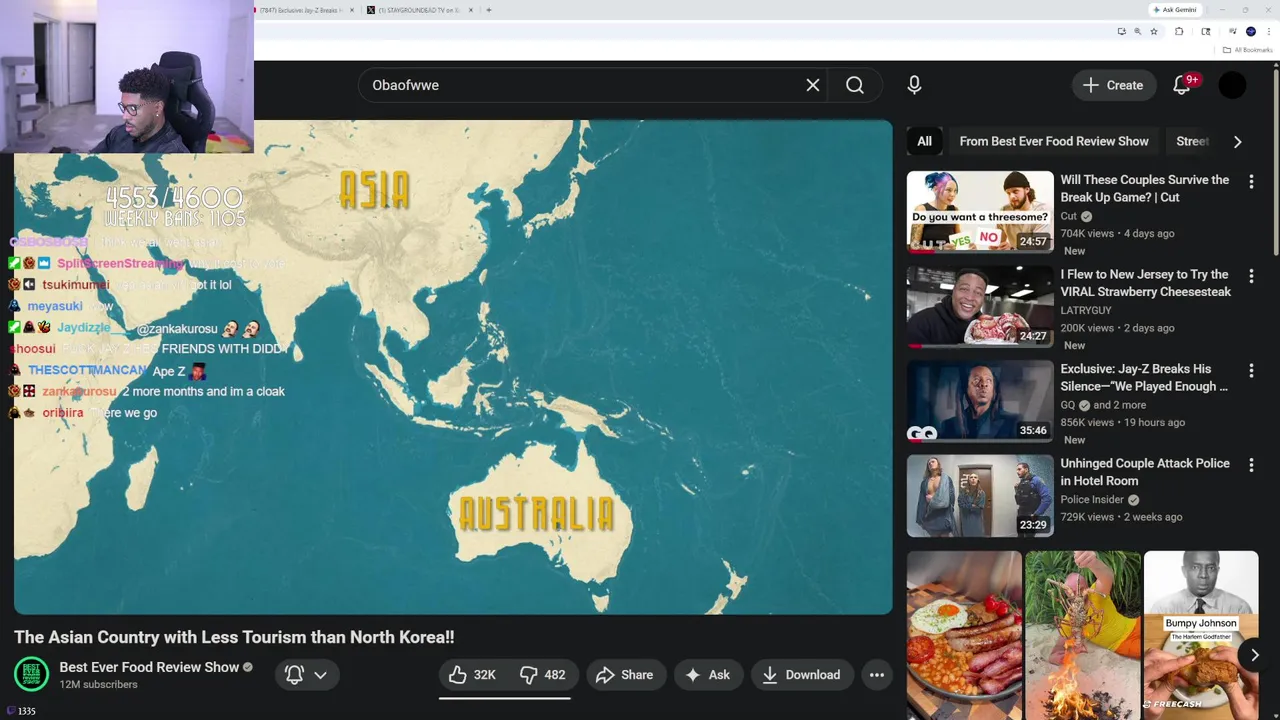Visit the LATRYGUY channel link
1280x720 pixels.
pyautogui.click(x=1086, y=311)
